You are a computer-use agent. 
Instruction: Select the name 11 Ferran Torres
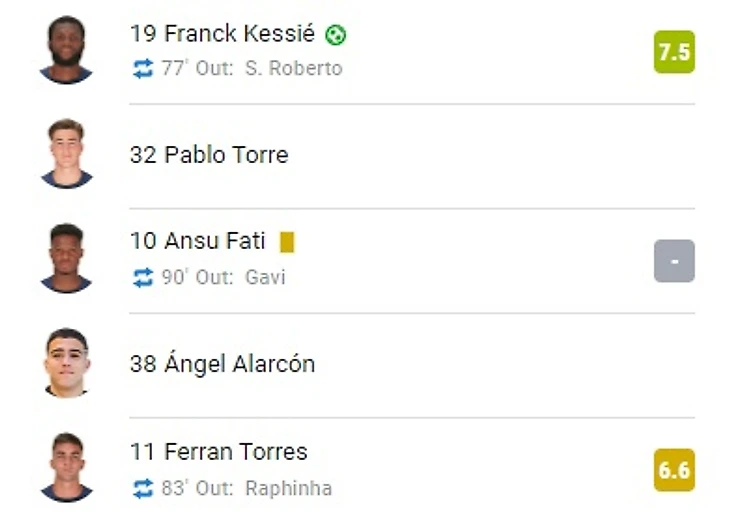point(219,451)
